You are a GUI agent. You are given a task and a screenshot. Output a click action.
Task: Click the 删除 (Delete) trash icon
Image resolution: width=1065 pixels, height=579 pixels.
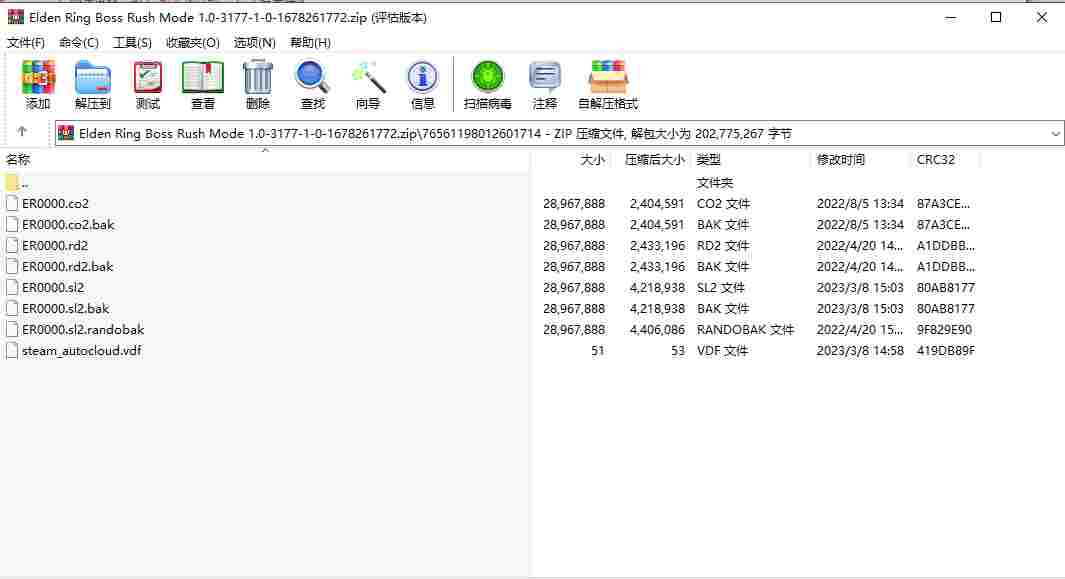tap(257, 77)
